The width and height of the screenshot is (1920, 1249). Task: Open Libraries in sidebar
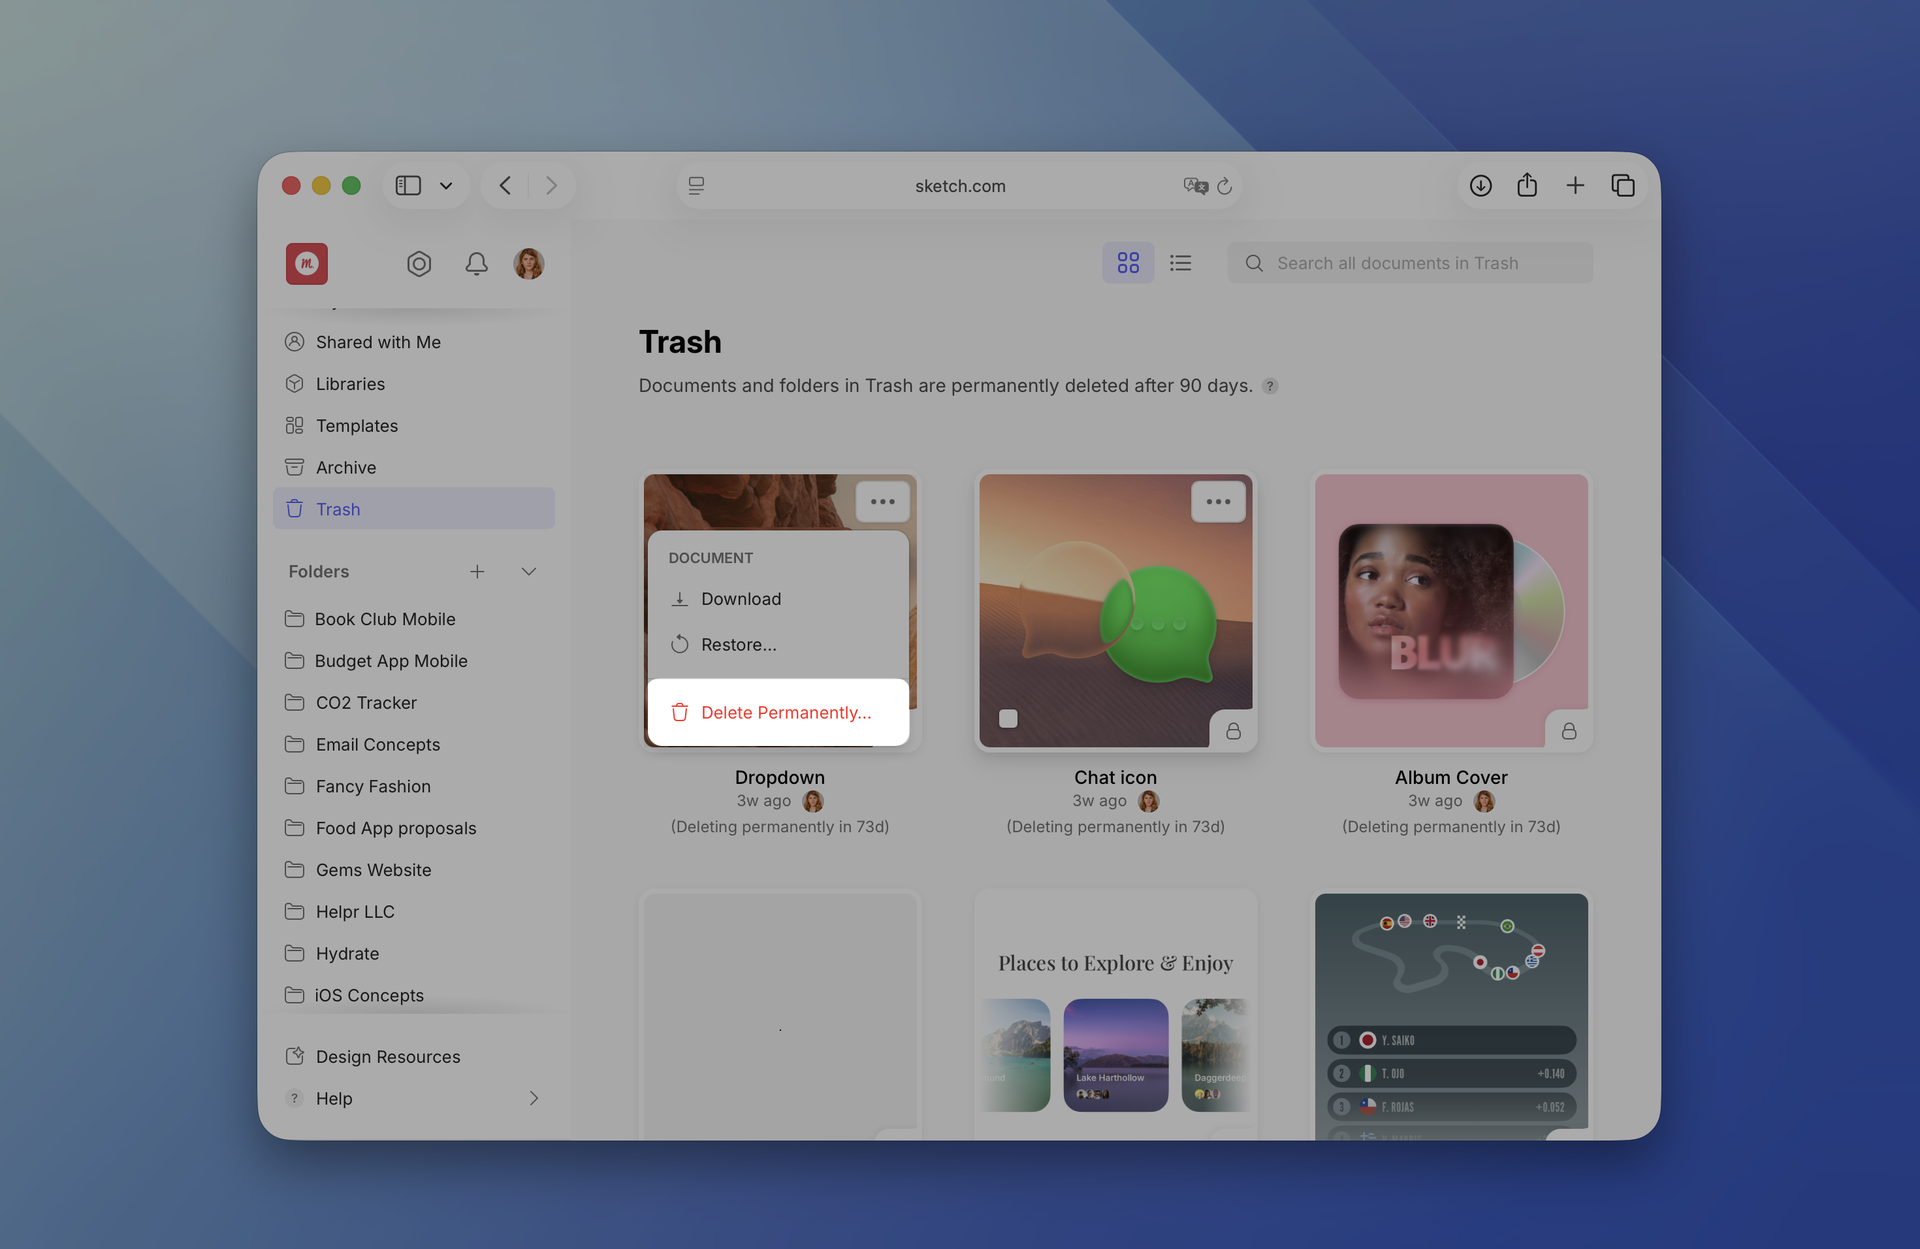click(x=414, y=384)
